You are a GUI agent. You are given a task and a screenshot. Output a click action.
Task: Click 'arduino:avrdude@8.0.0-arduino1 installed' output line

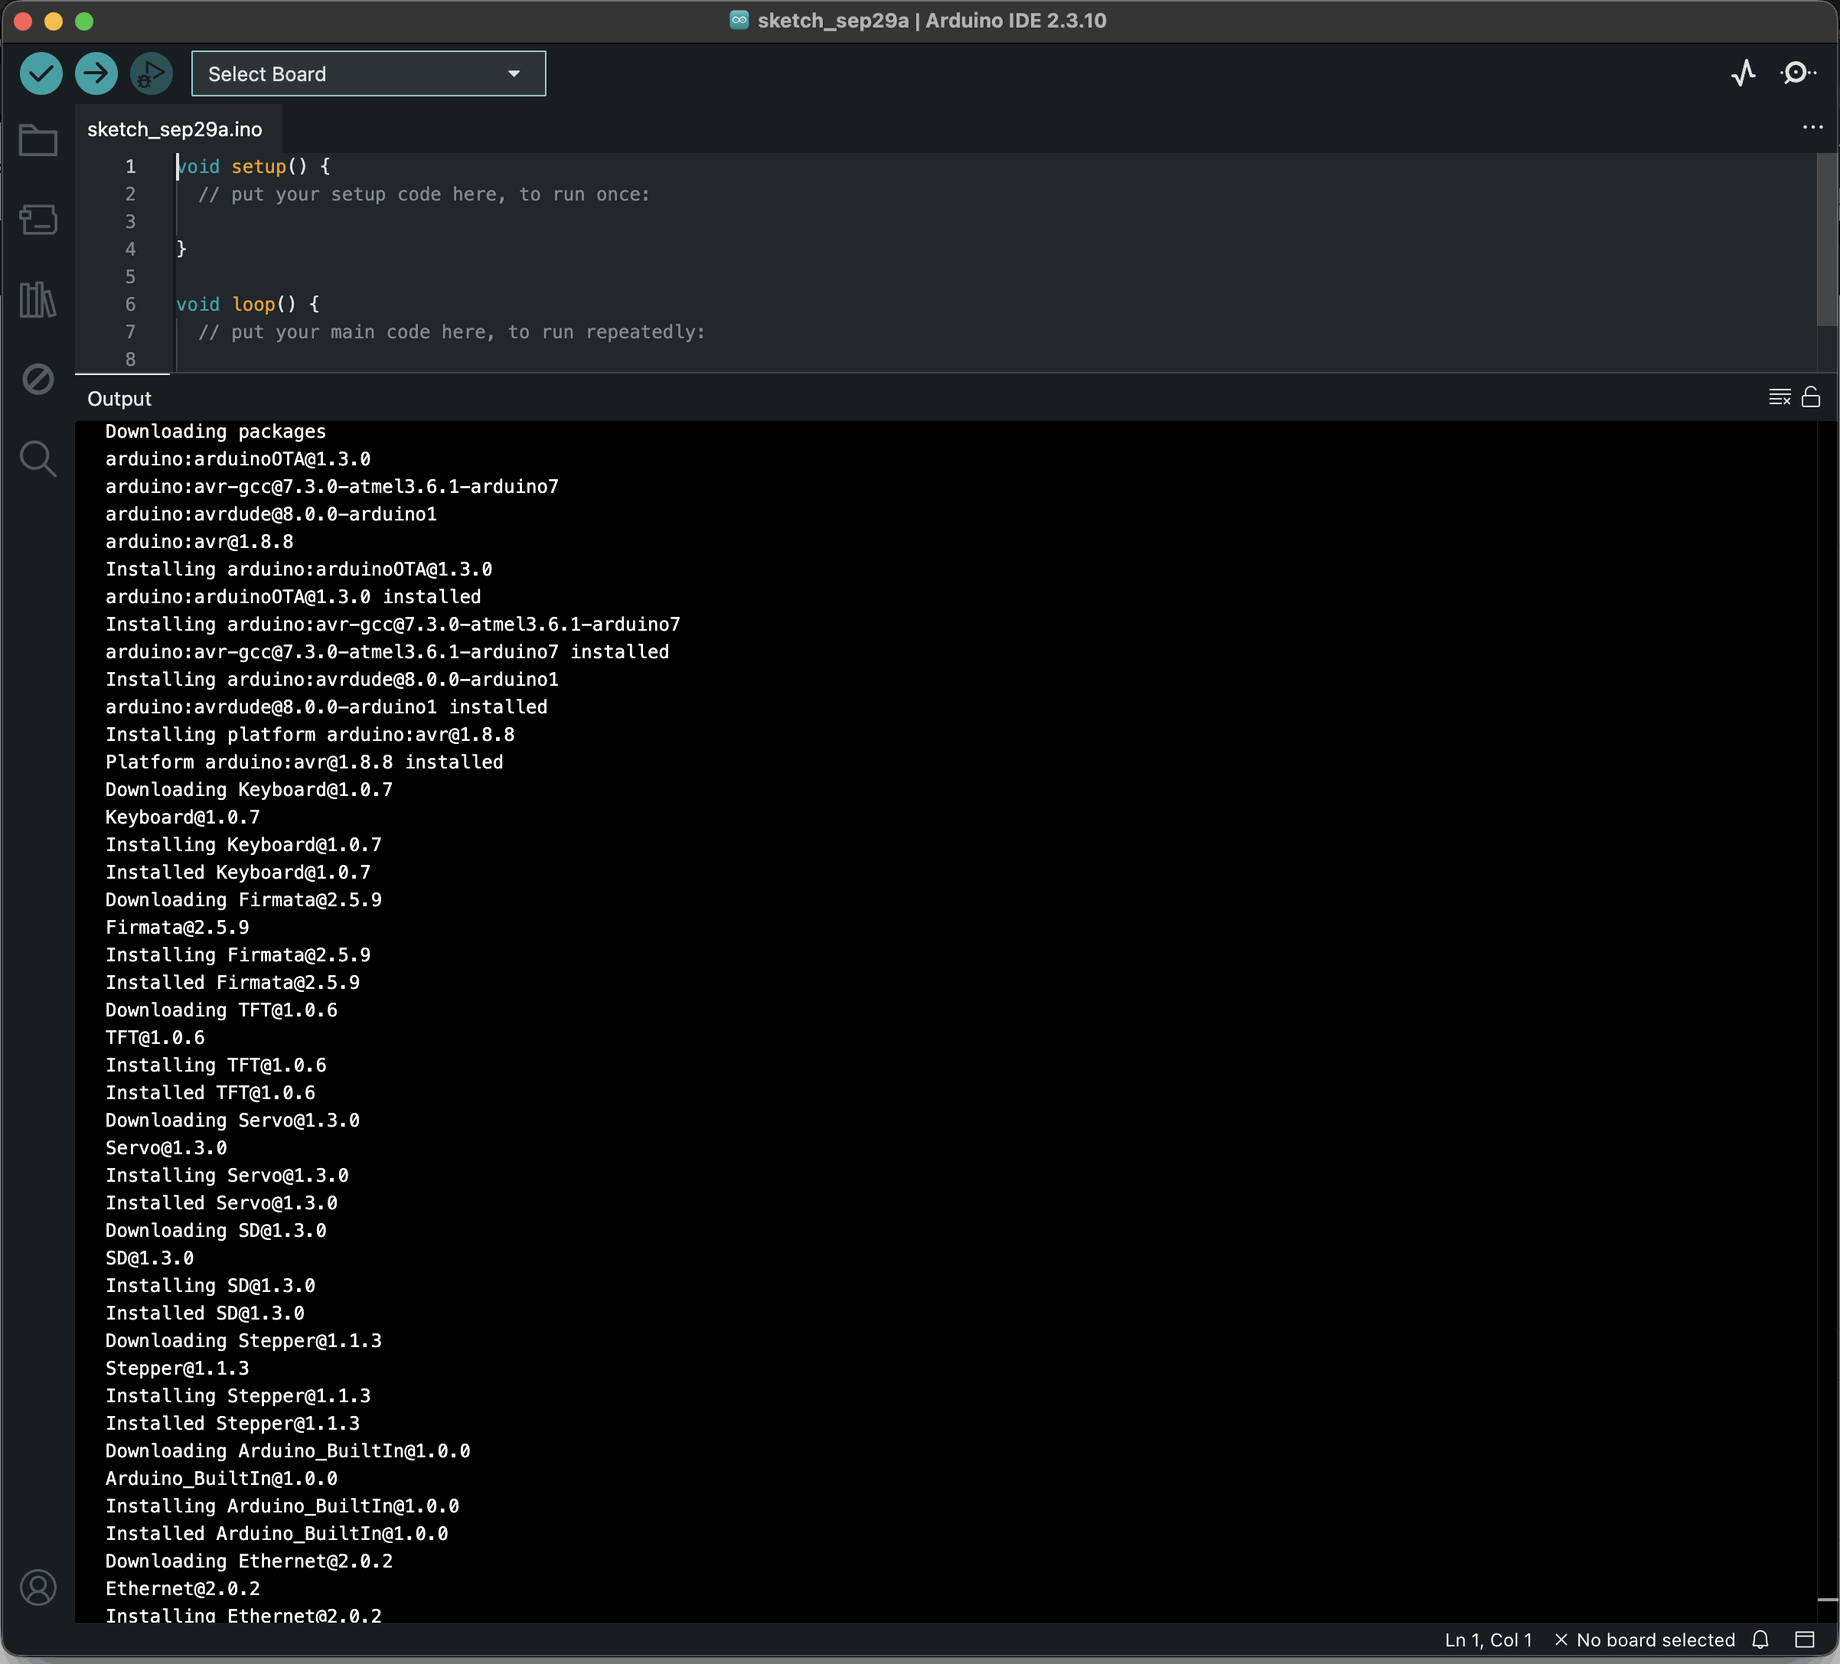tap(326, 707)
